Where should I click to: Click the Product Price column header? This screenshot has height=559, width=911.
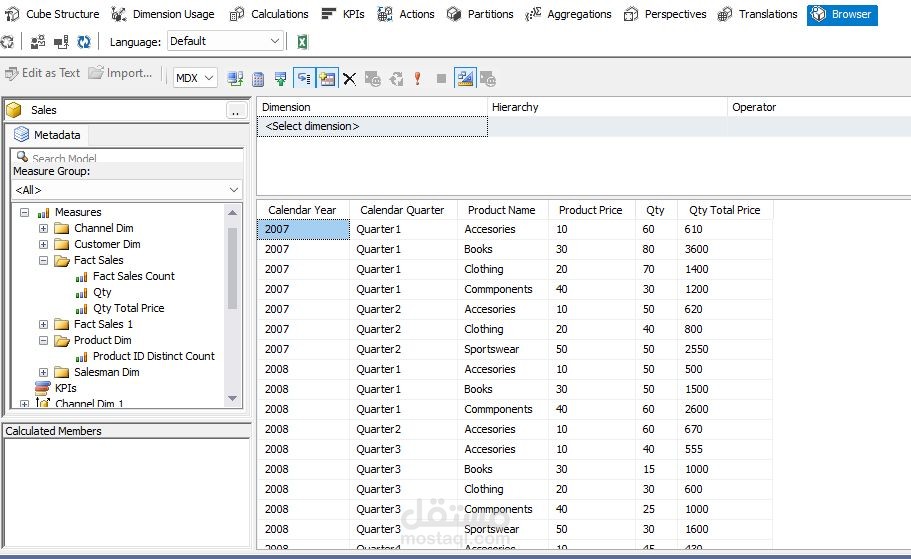[590, 210]
